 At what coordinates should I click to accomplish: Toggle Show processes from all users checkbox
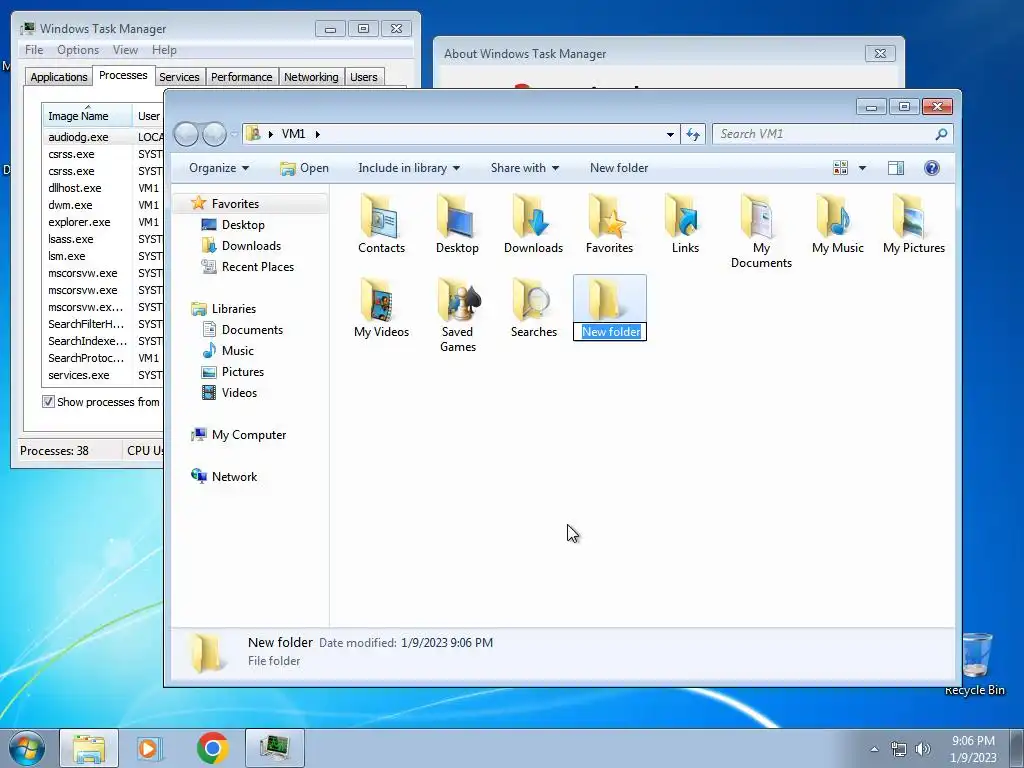[48, 402]
